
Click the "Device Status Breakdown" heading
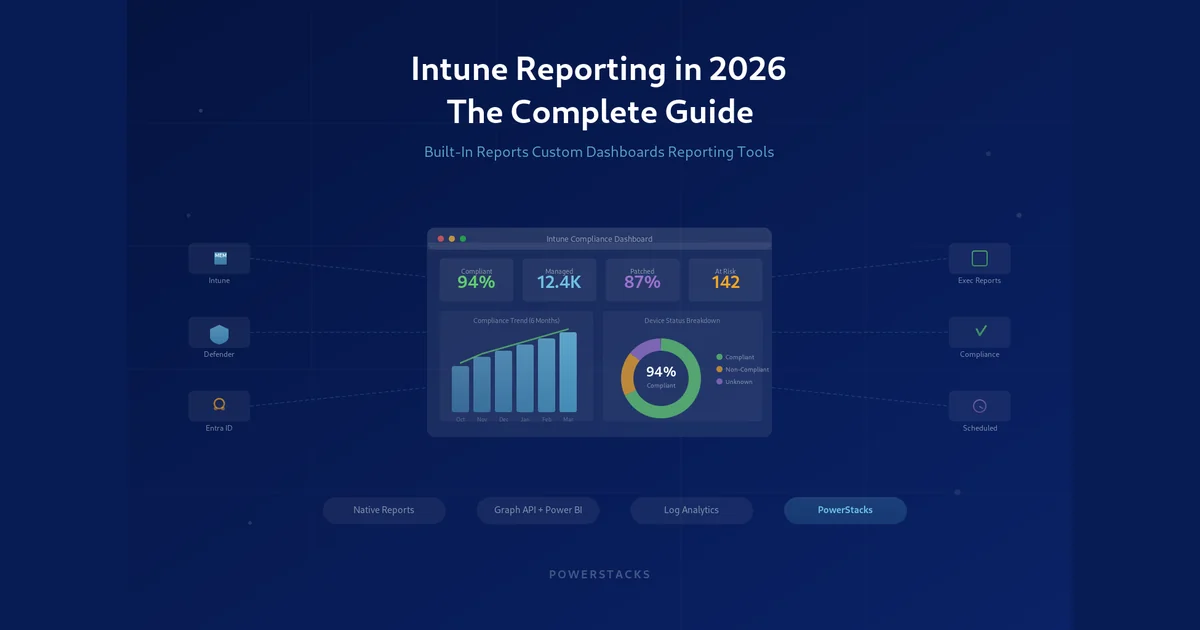682,320
